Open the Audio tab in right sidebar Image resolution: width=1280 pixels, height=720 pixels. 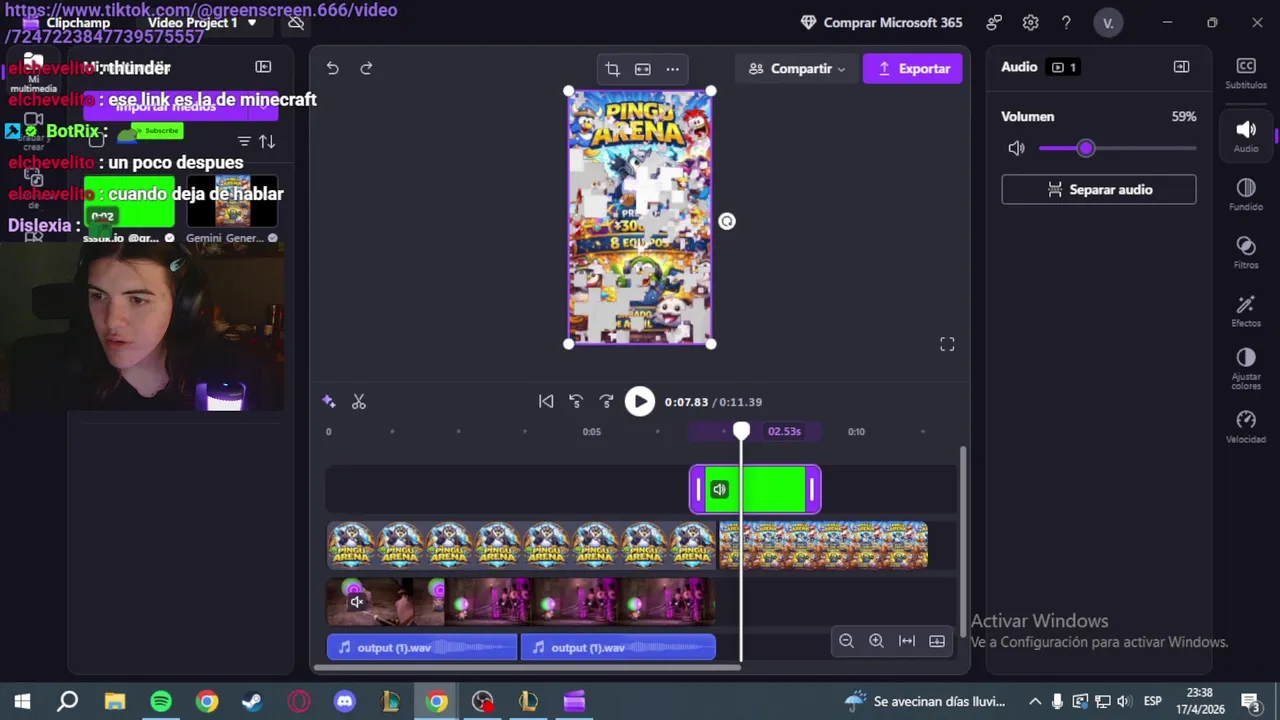point(1246,136)
